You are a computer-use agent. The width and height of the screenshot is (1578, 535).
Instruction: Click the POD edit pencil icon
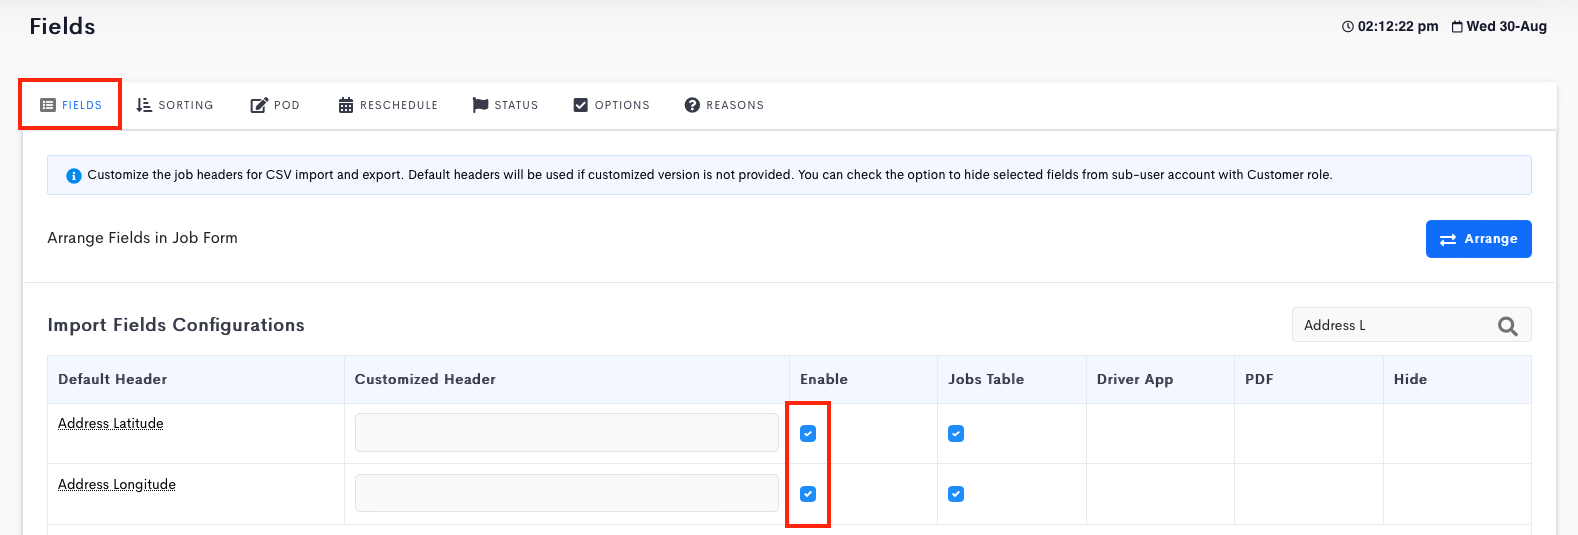point(259,105)
